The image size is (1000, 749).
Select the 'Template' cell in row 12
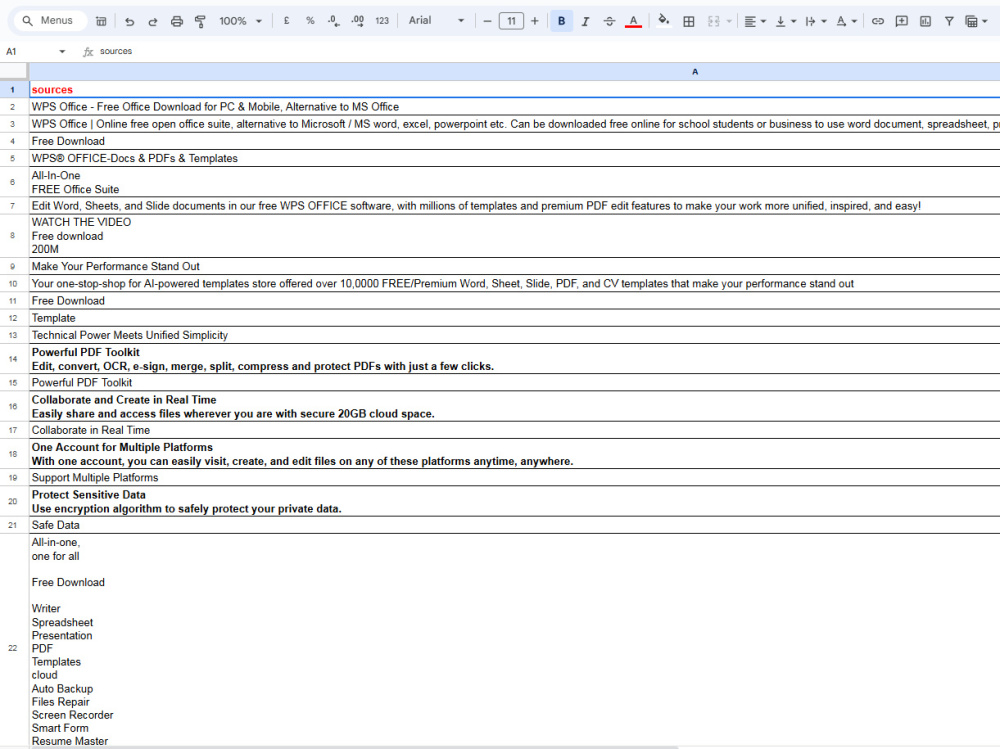tap(514, 318)
